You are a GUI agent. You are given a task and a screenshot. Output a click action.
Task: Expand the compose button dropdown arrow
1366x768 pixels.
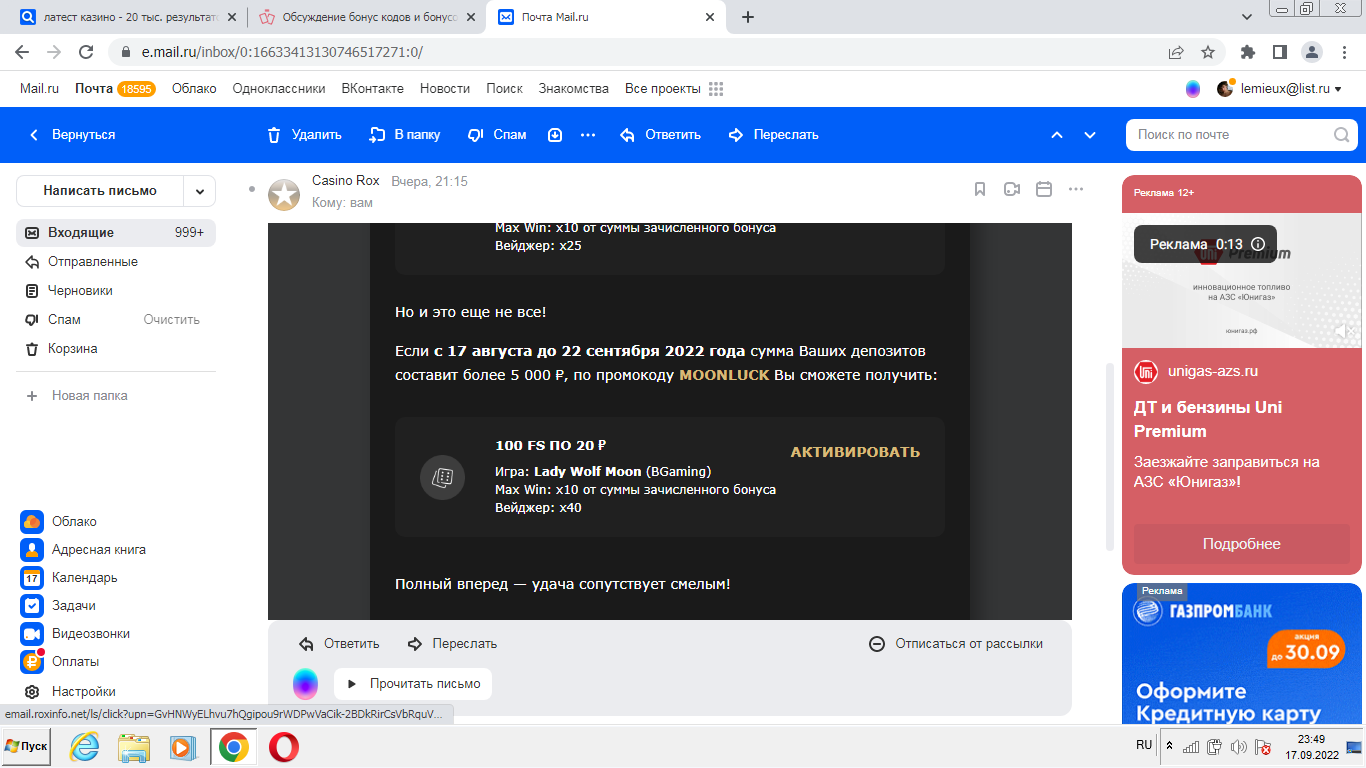click(x=200, y=191)
